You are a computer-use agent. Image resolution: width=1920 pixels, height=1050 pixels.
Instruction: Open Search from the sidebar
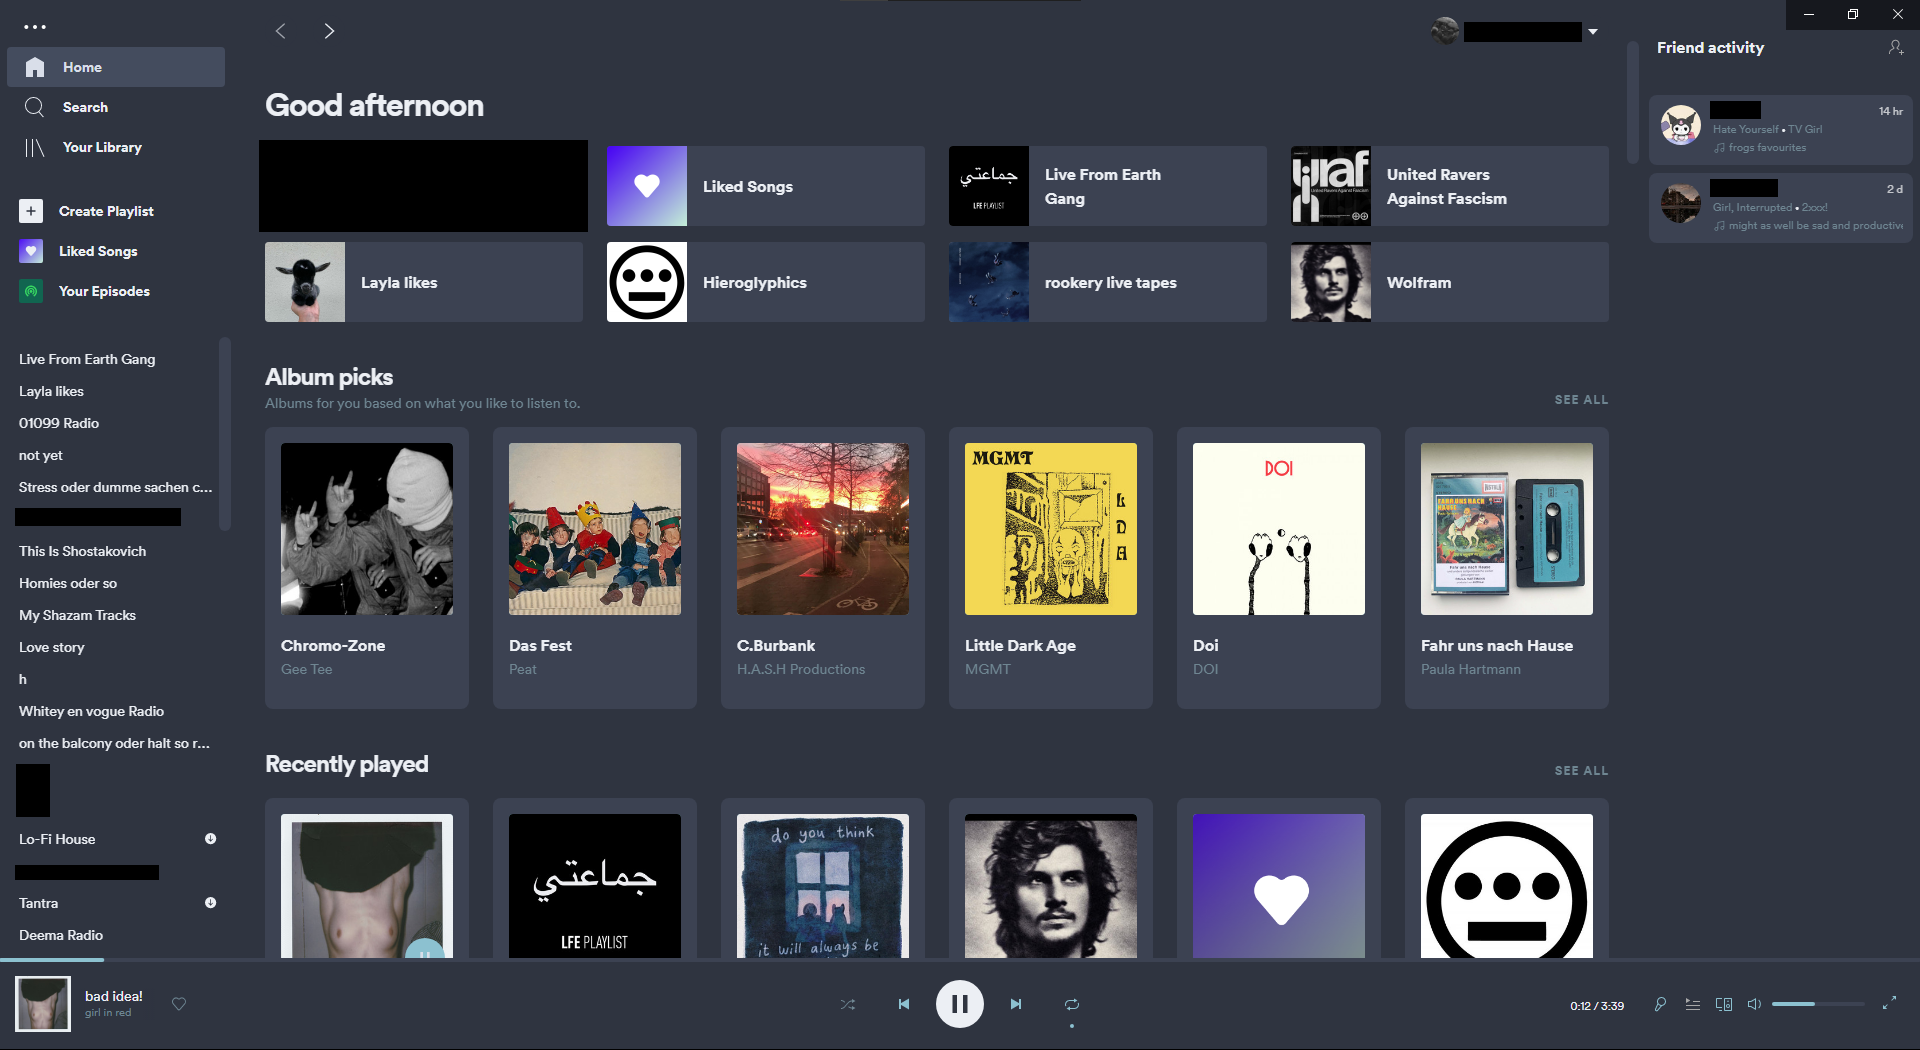(x=116, y=107)
